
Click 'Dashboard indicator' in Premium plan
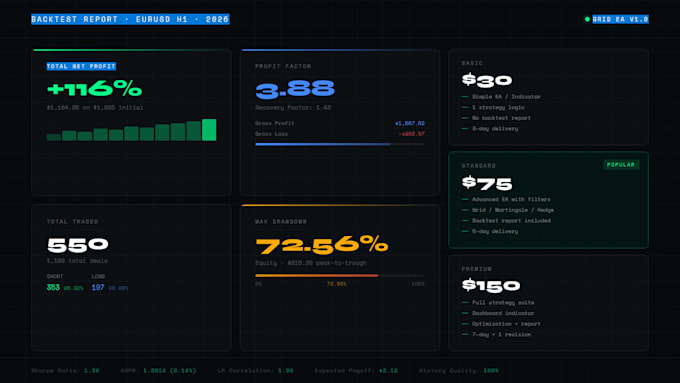[x=503, y=313]
